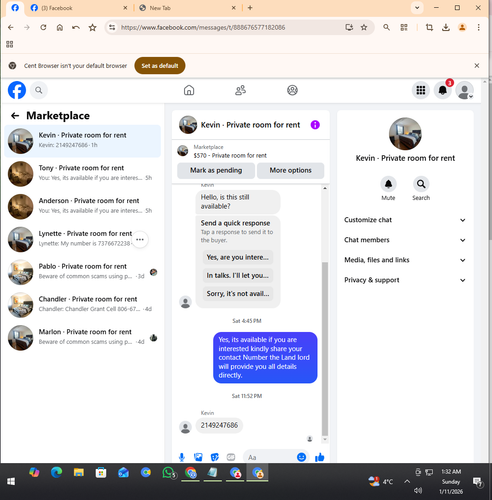Open Chandler - Private room for rent chat
This screenshot has height=500, width=492.
pyautogui.click(x=83, y=305)
